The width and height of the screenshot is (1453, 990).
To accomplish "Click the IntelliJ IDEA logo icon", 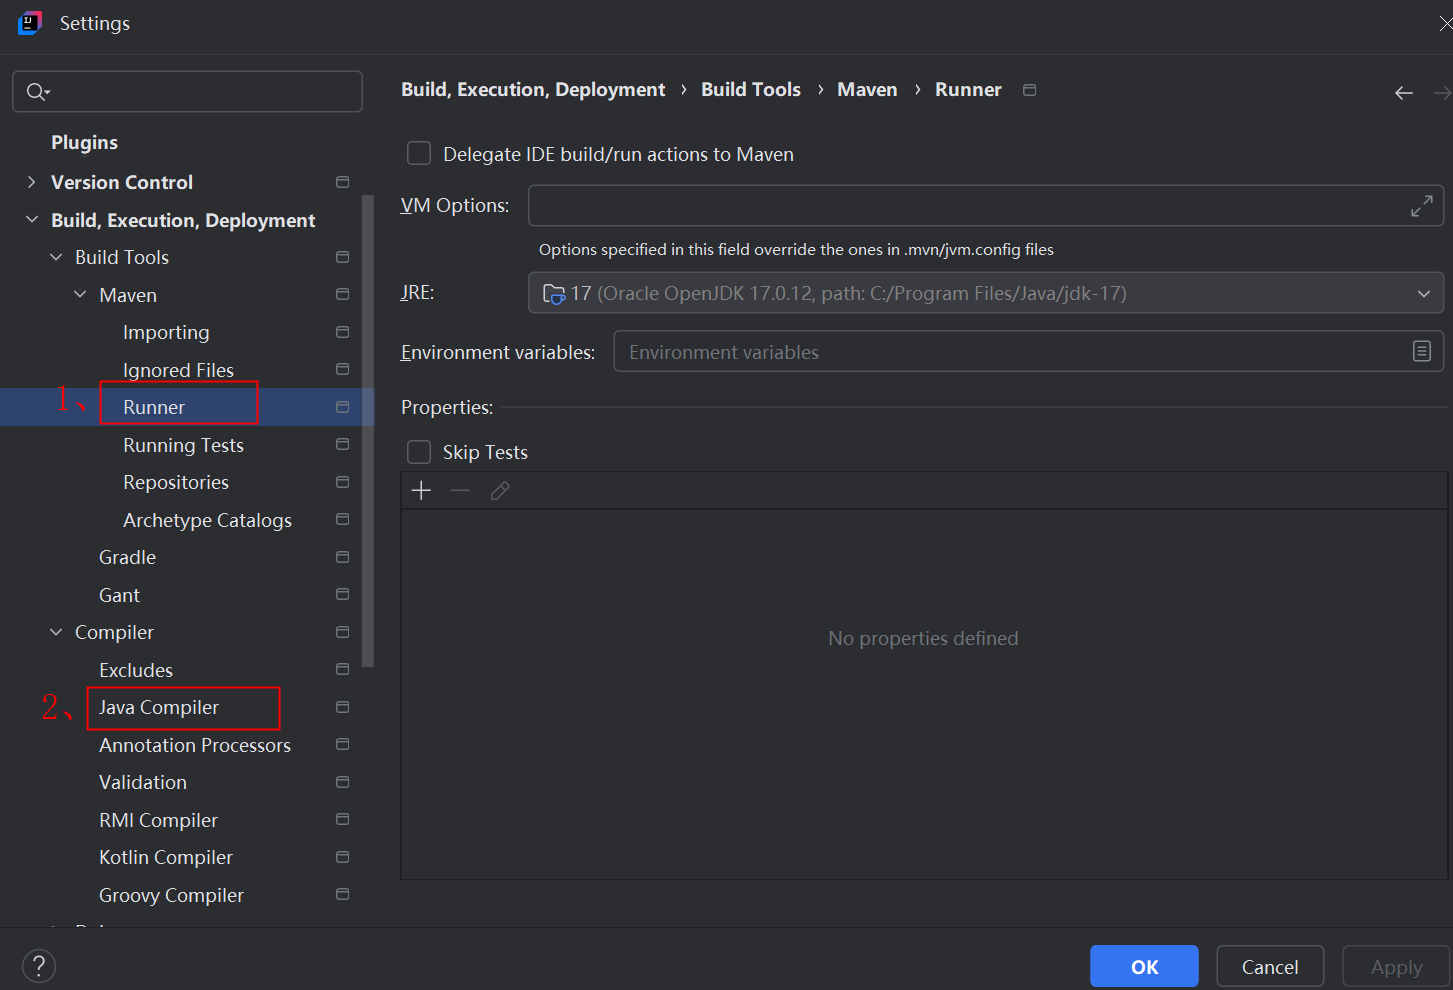I will (30, 23).
